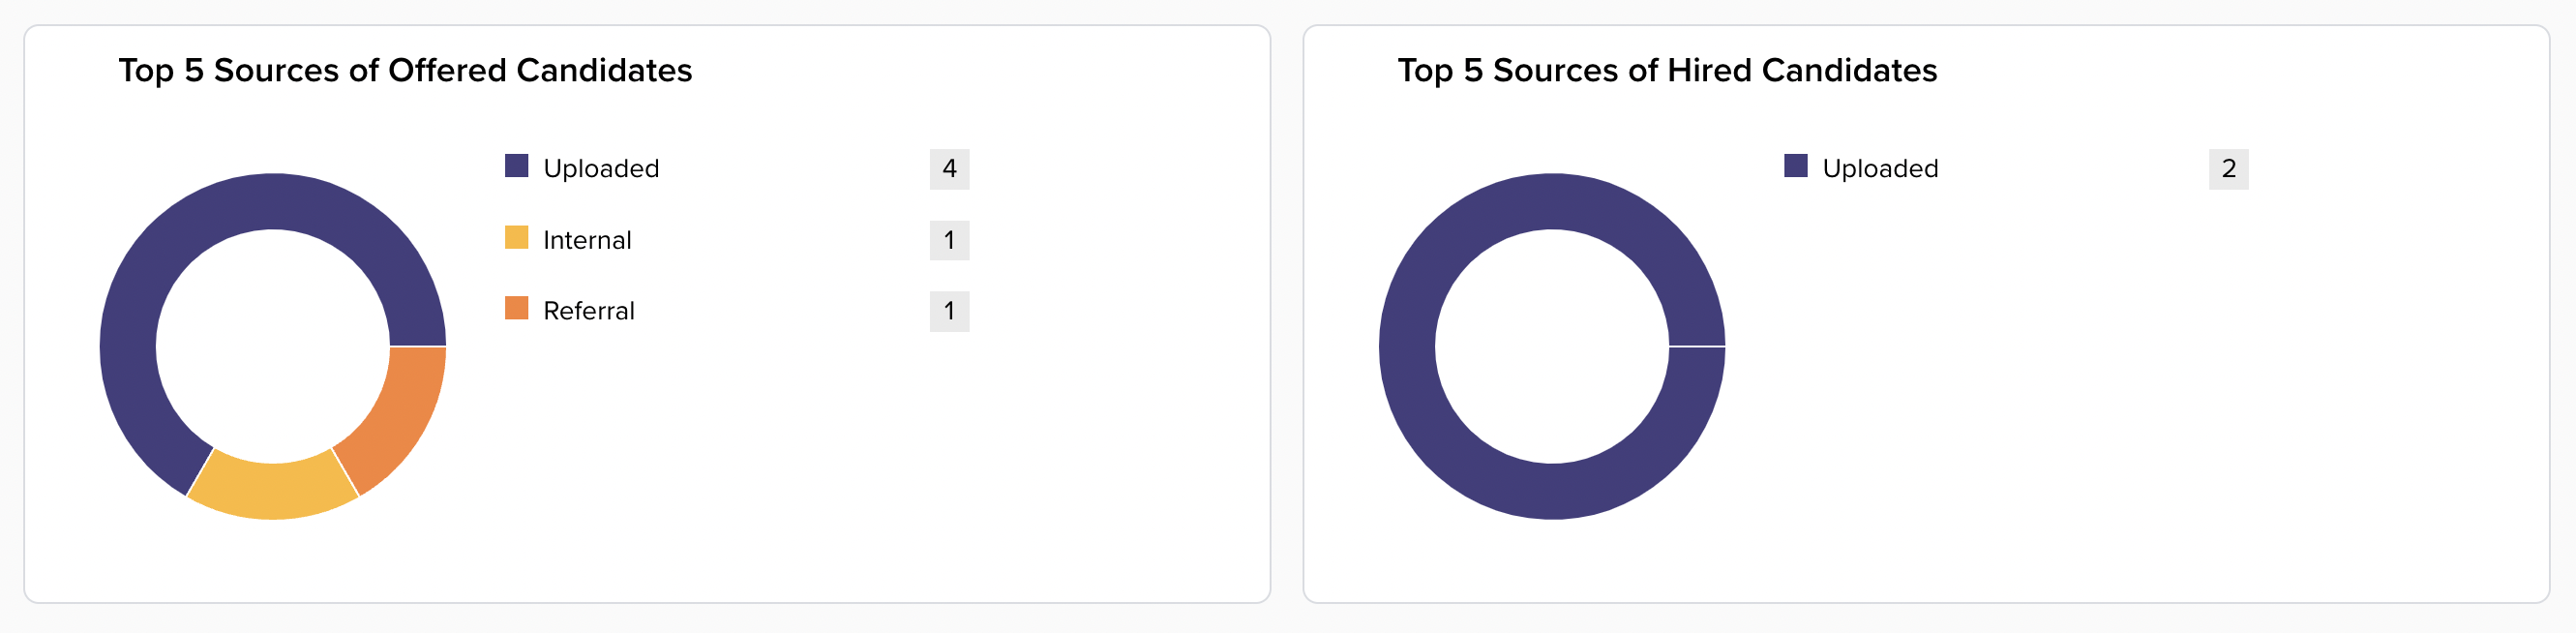The image size is (2576, 633).
Task: Click the count badge 1 for Referral
Action: point(949,311)
